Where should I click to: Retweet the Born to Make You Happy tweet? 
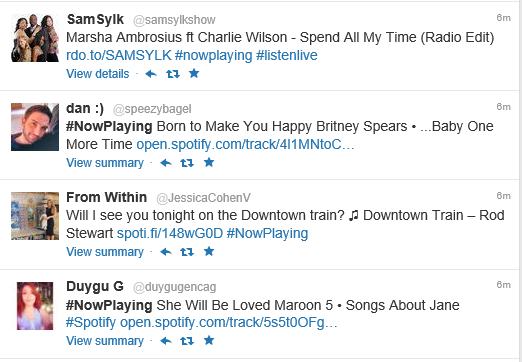point(187,163)
